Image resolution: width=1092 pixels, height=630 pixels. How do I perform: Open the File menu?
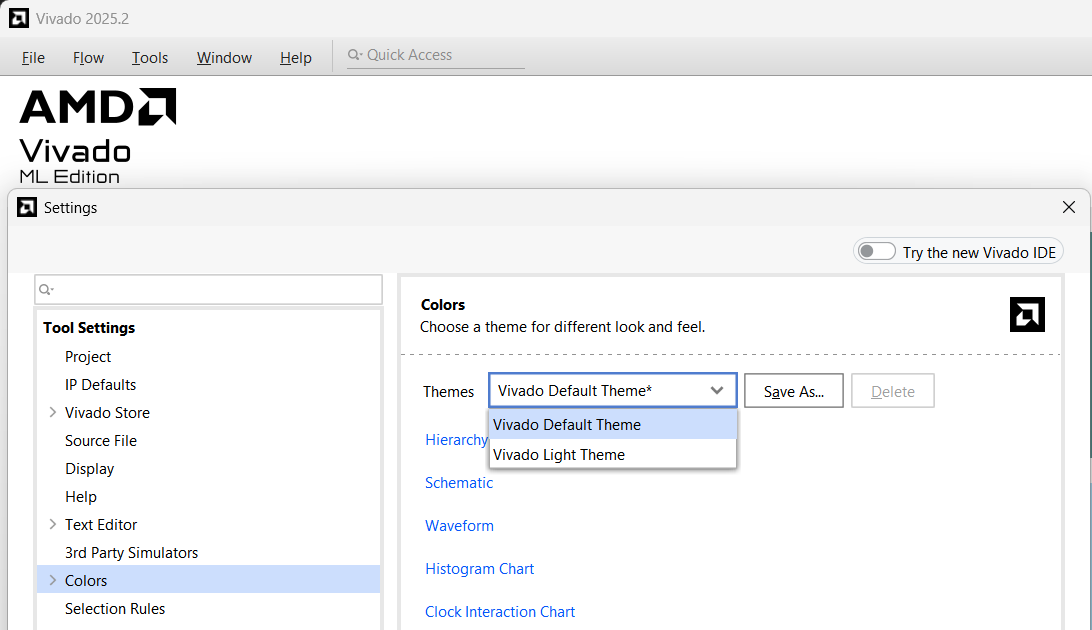click(33, 58)
